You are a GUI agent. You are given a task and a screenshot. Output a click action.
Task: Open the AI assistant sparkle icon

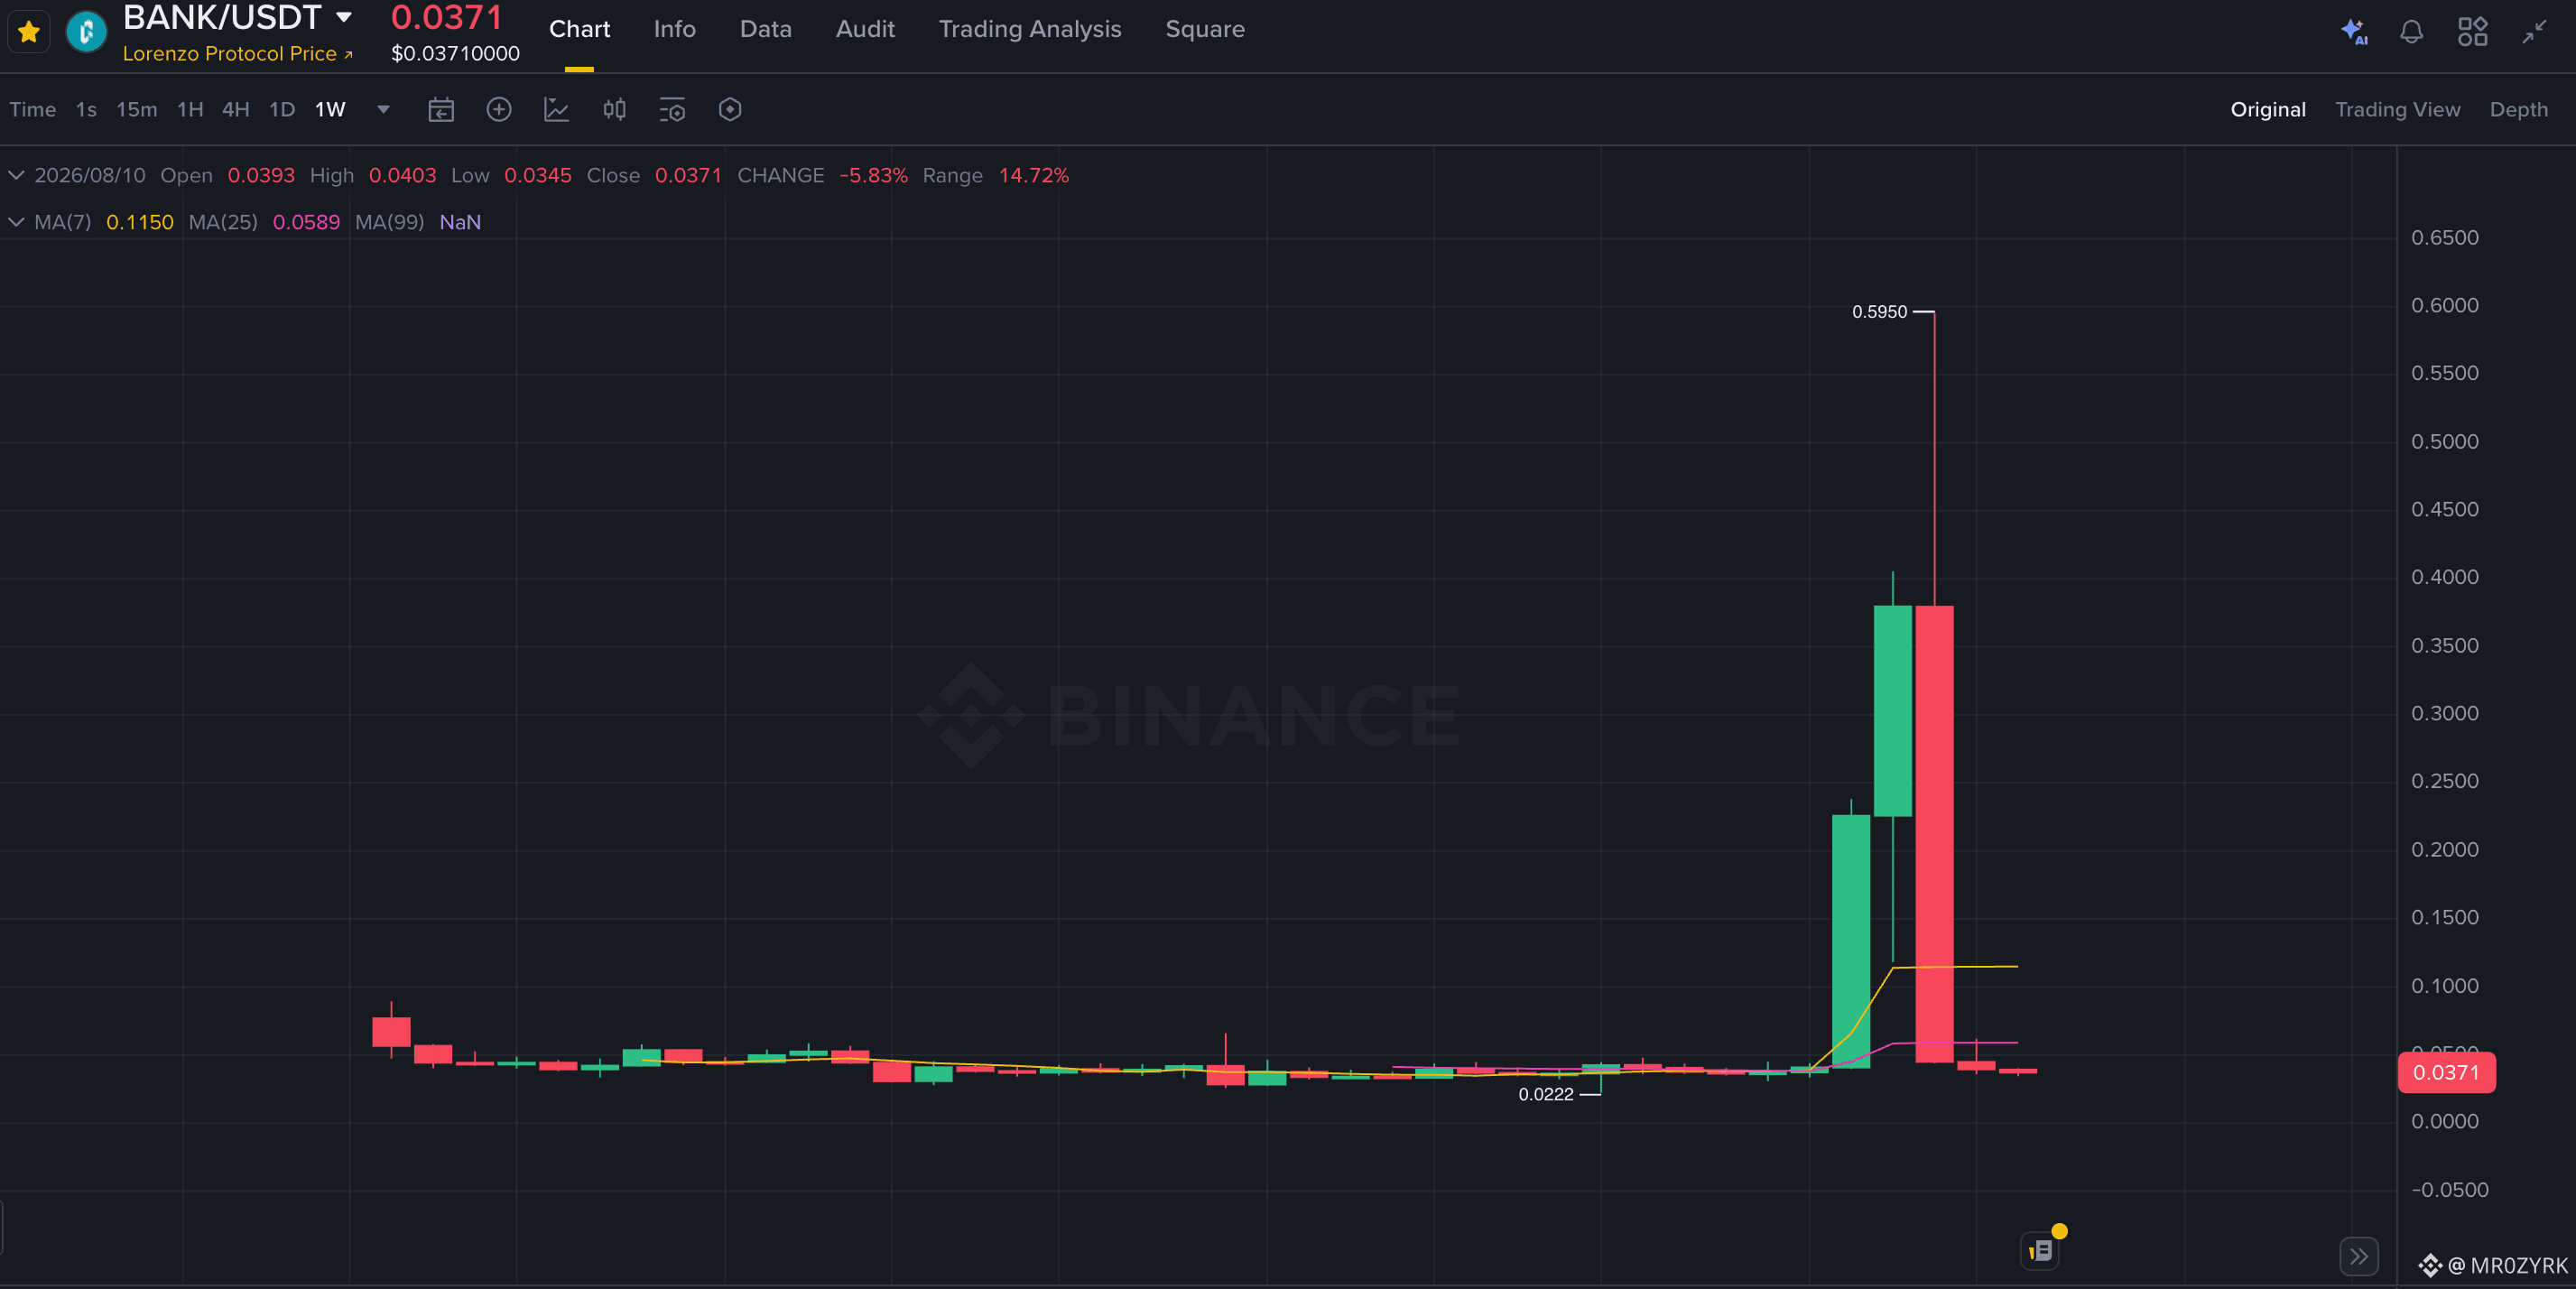2354,32
